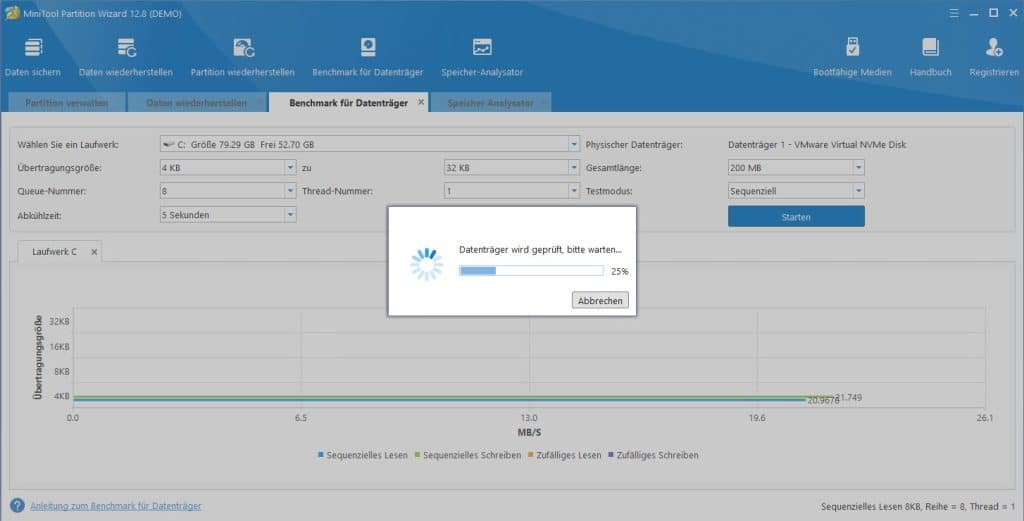Image resolution: width=1024 pixels, height=521 pixels.
Task: Click the 32KB axis label
Action: point(59,322)
